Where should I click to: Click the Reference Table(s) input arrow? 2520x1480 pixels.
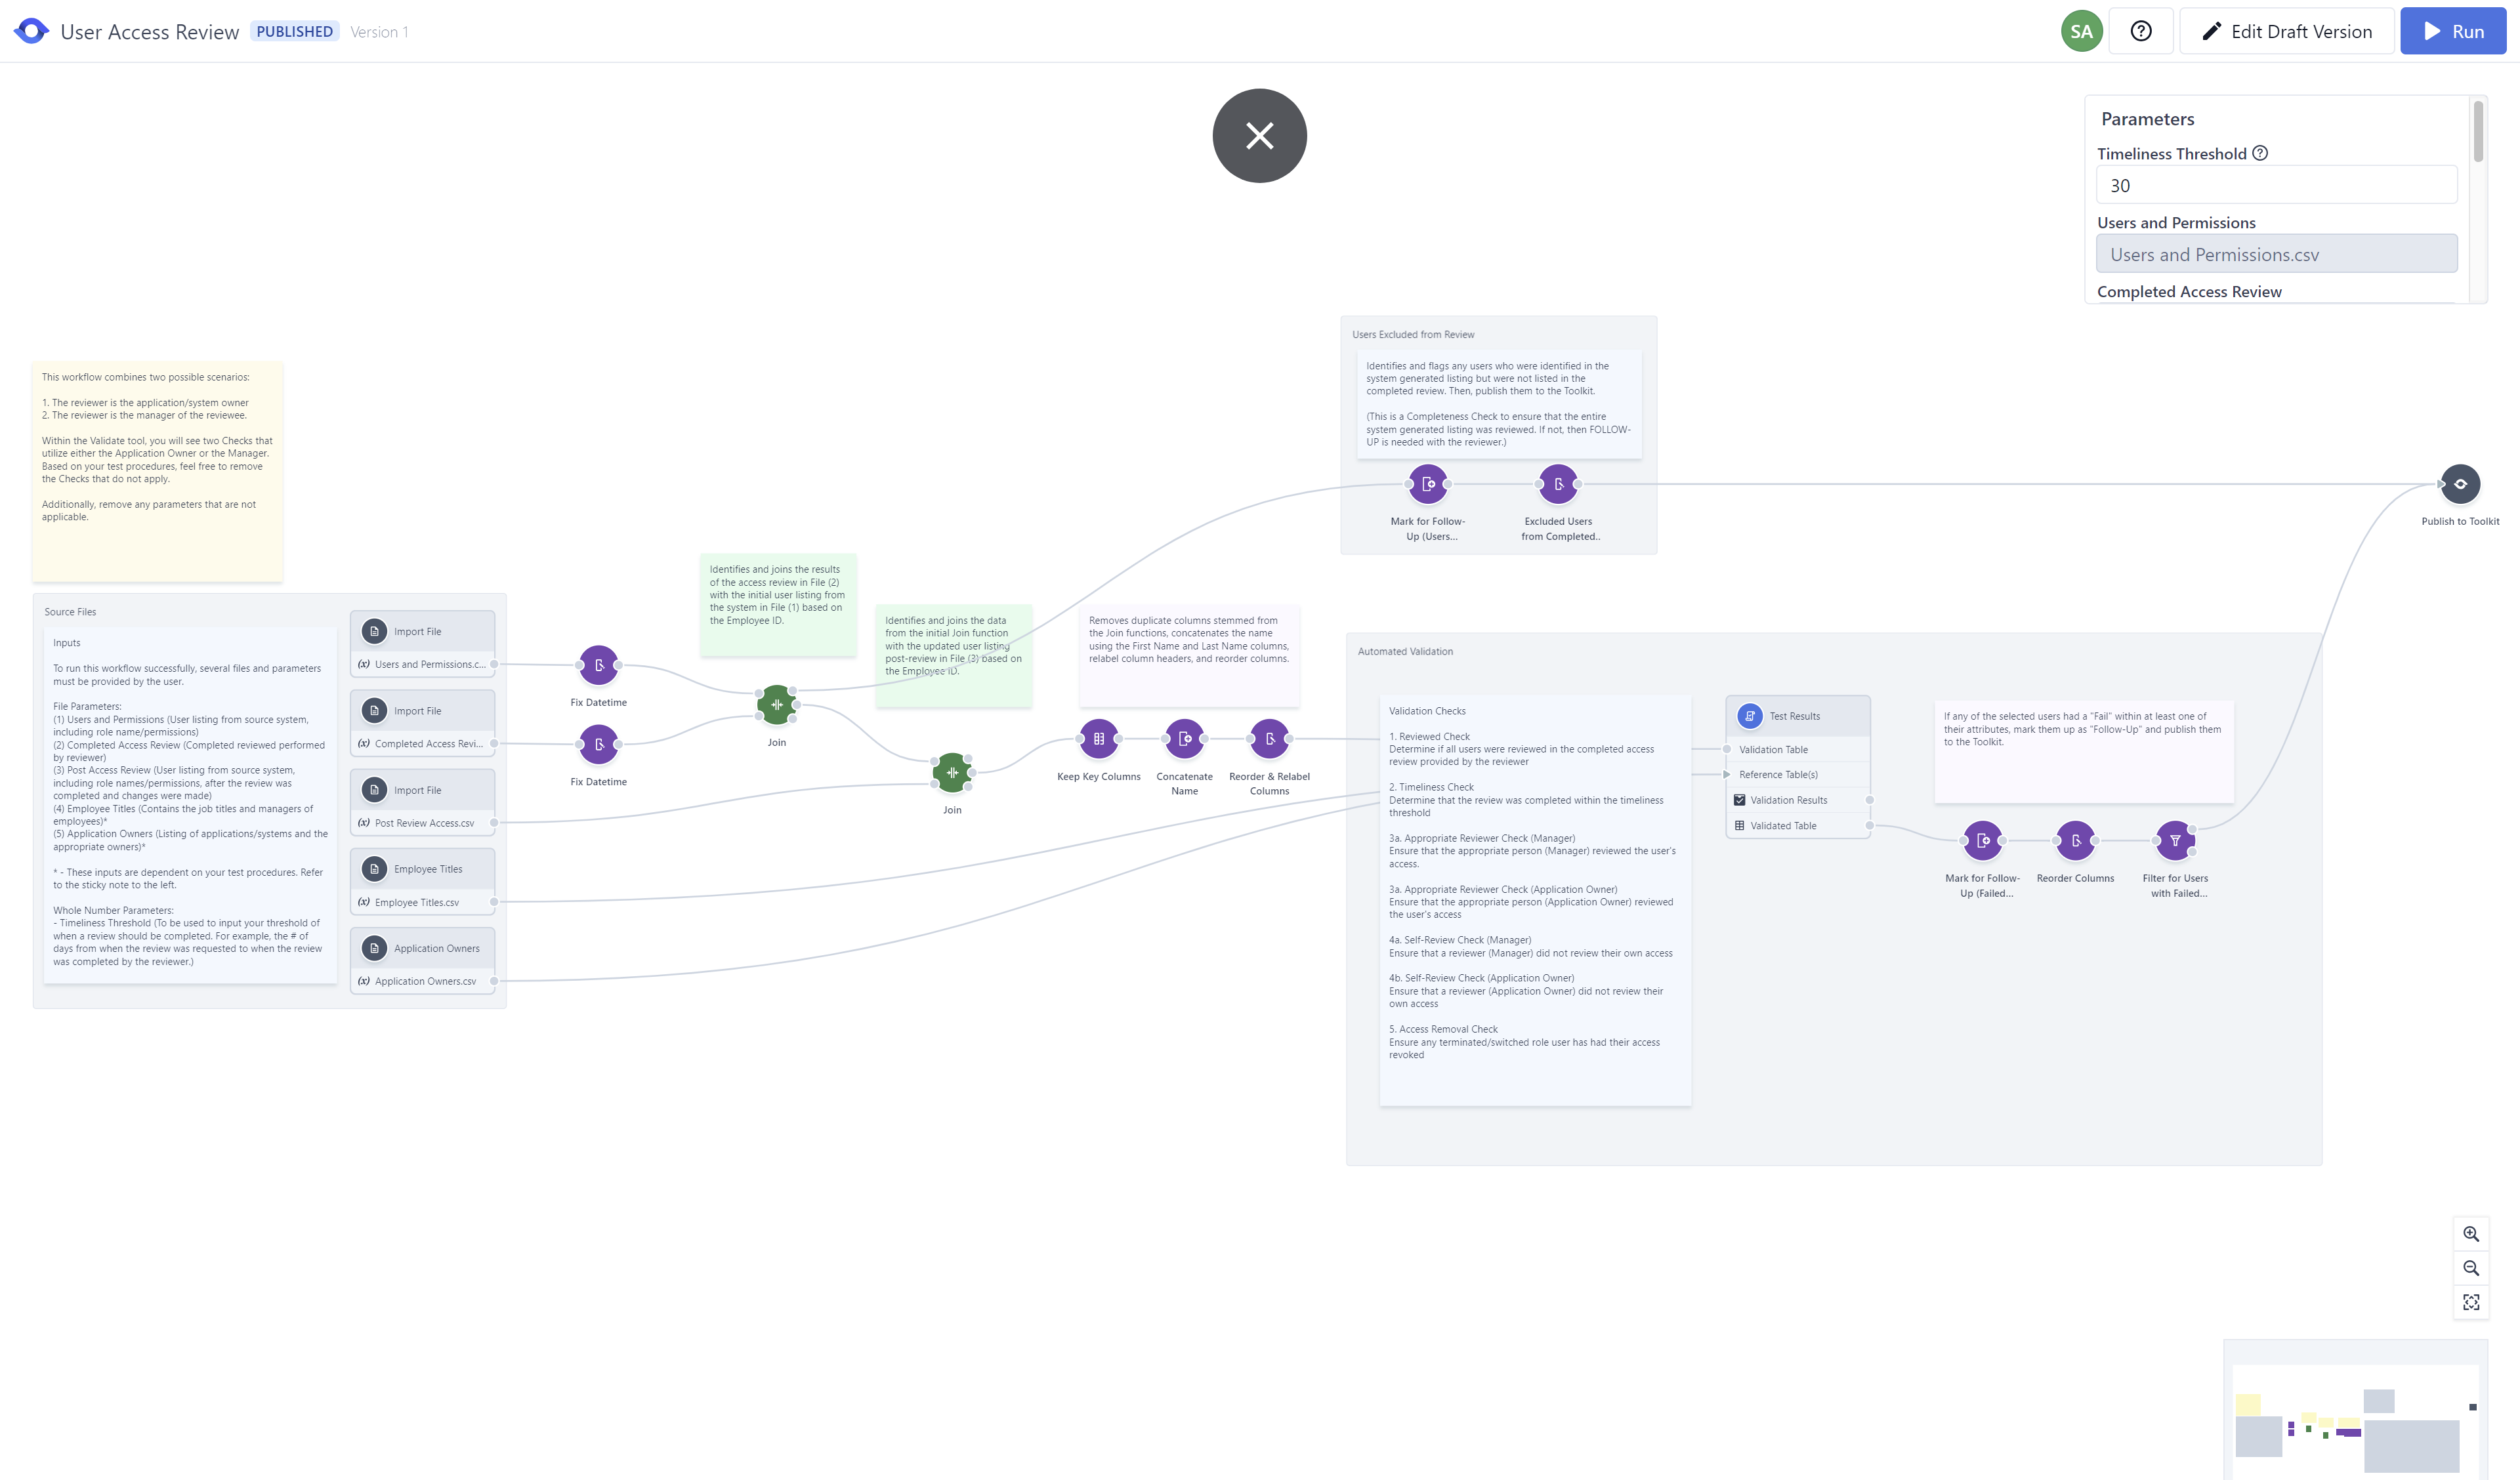click(1727, 775)
